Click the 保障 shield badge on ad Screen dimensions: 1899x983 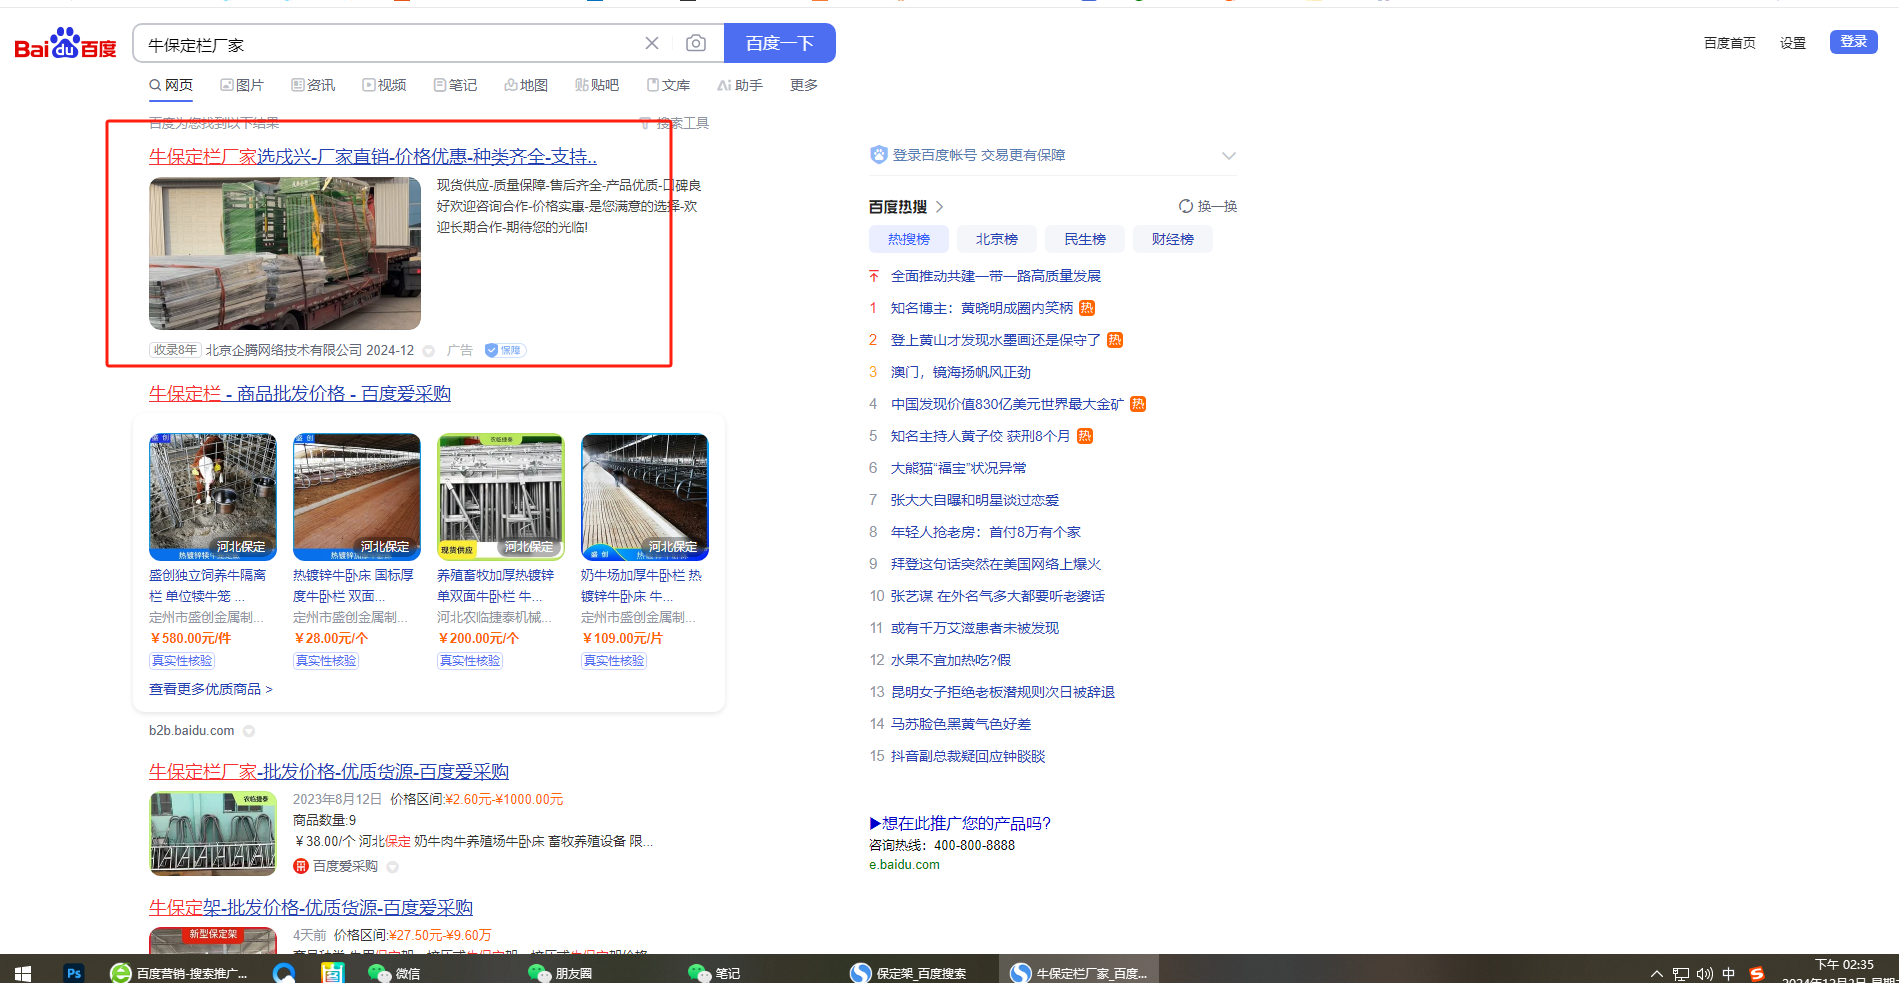coord(505,350)
